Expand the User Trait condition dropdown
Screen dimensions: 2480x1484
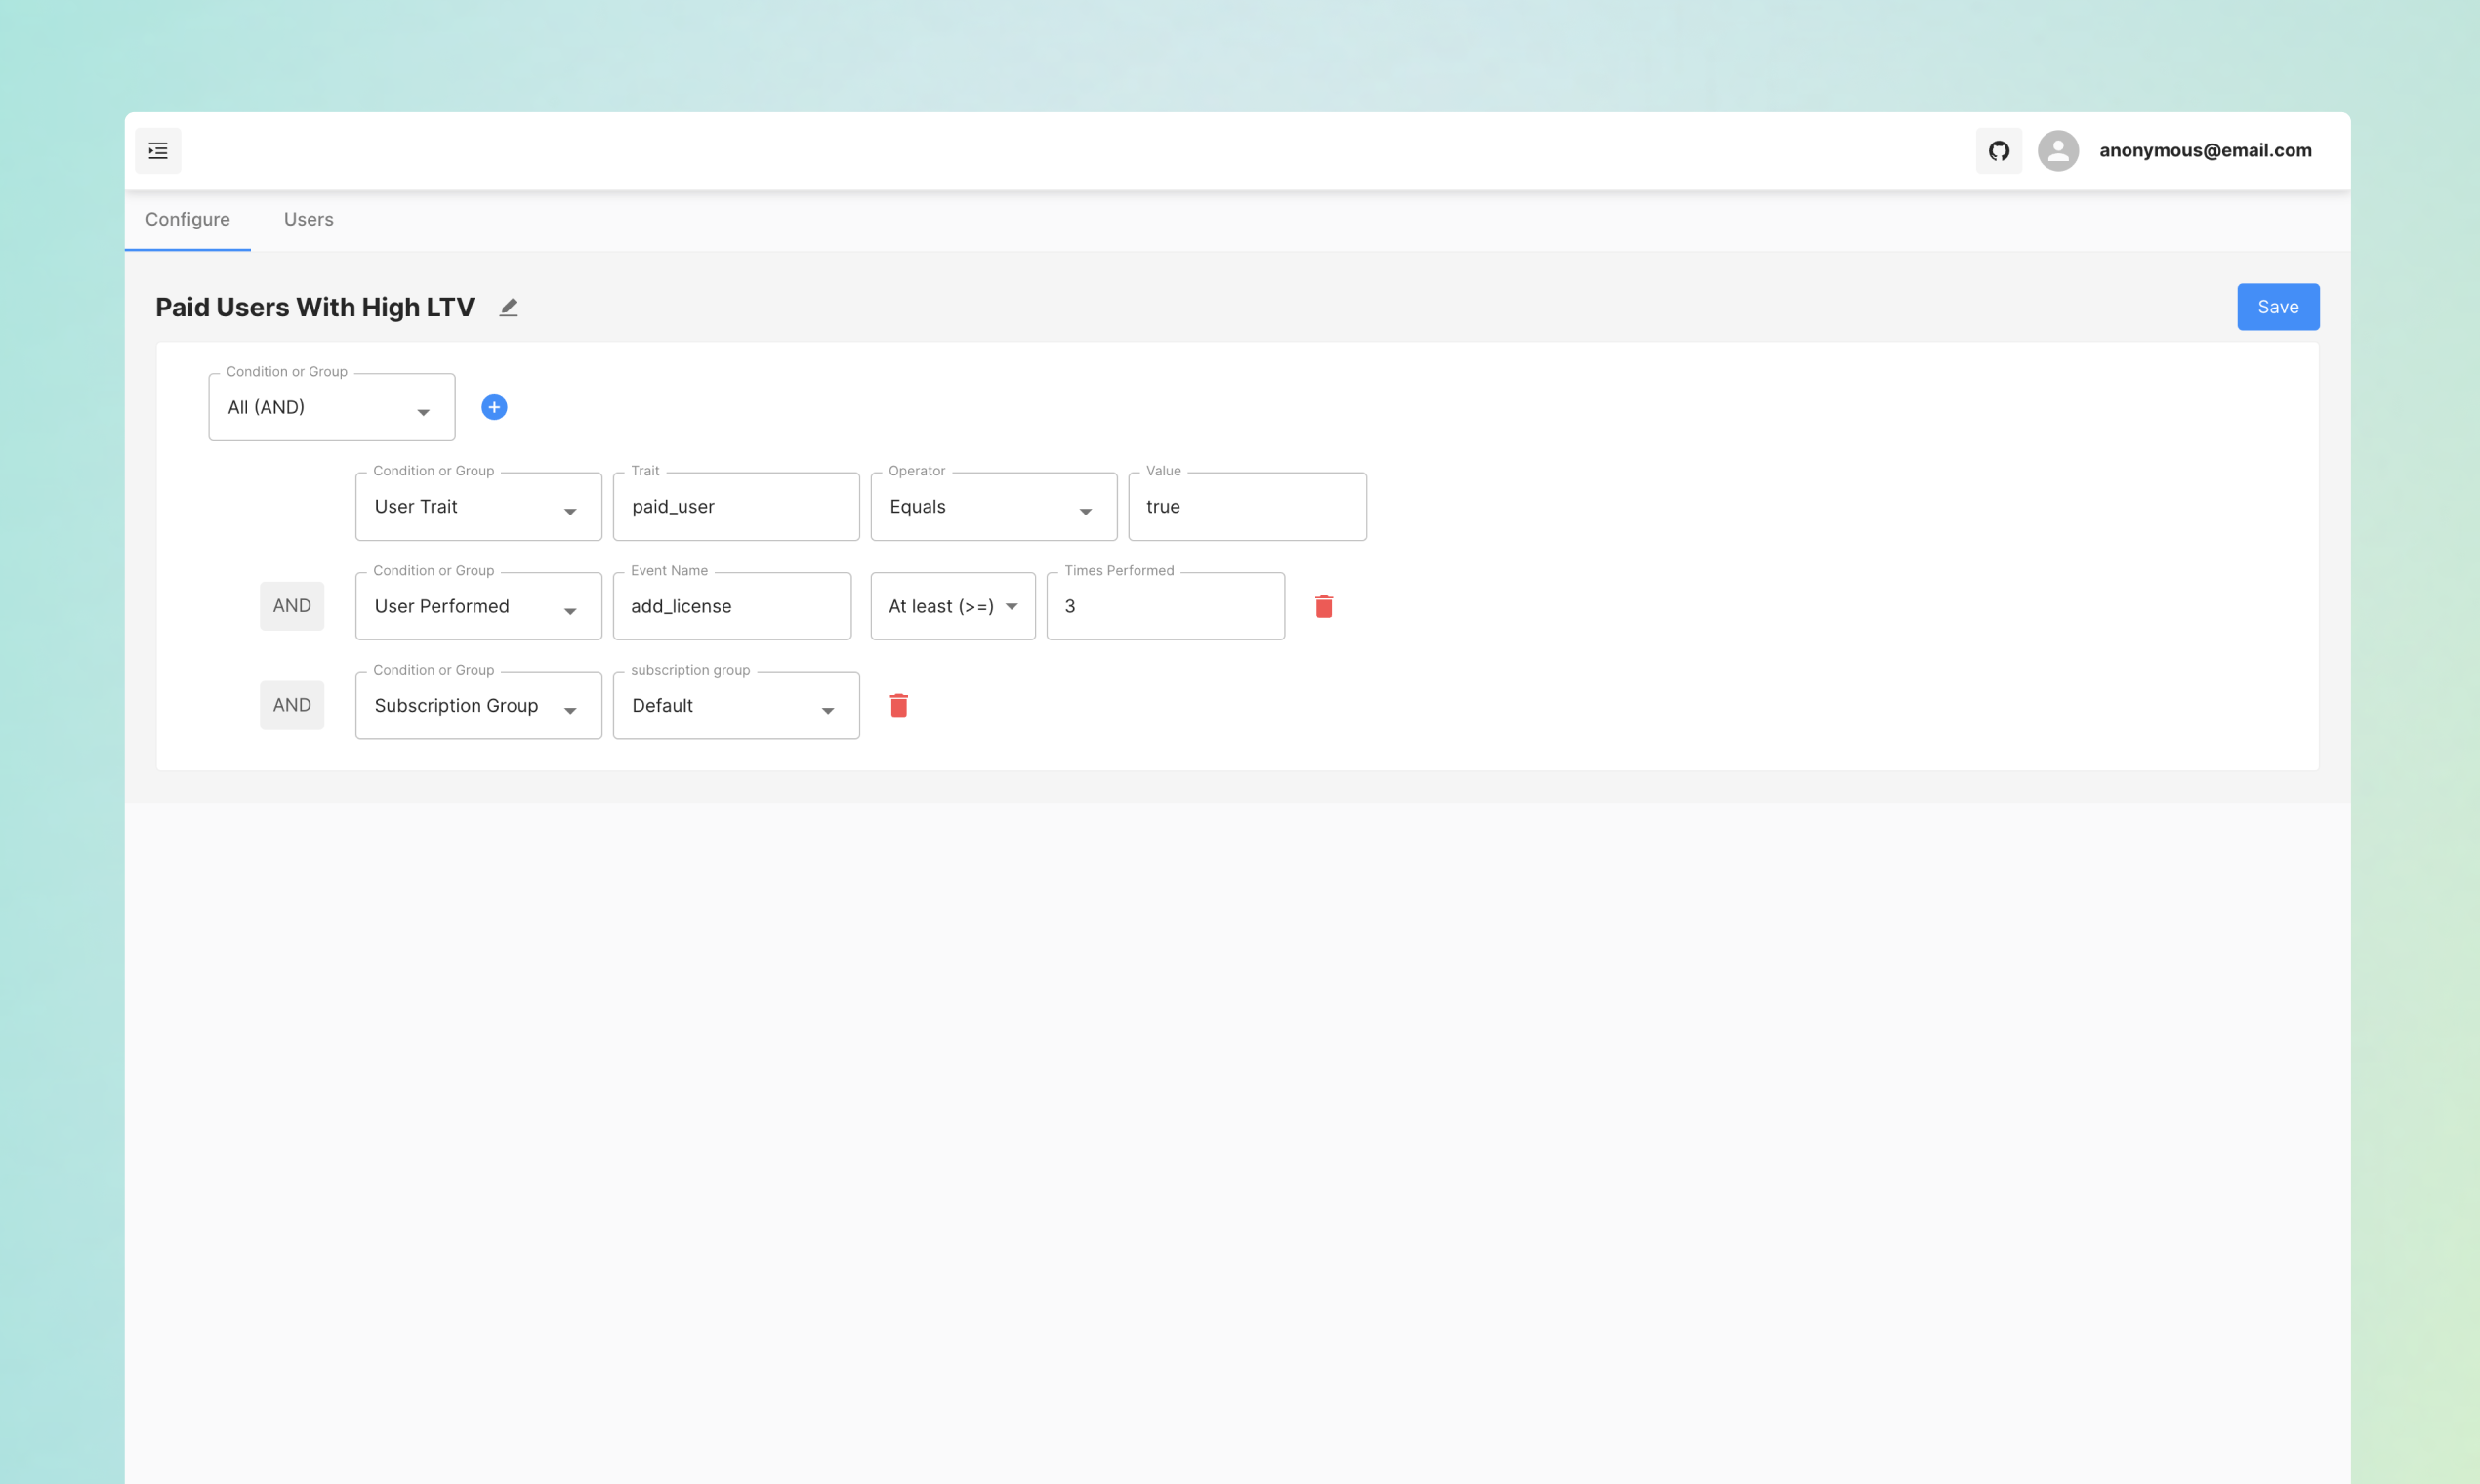[478, 507]
